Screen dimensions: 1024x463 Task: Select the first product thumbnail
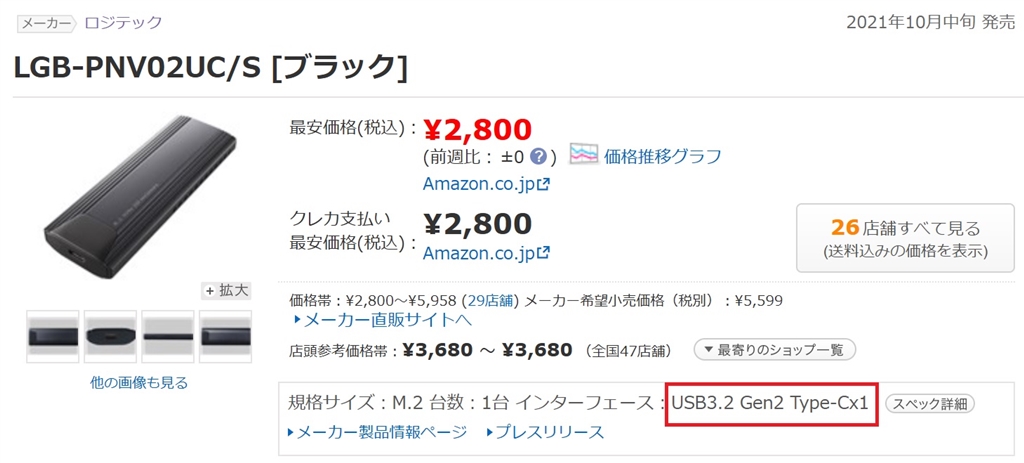coord(52,336)
